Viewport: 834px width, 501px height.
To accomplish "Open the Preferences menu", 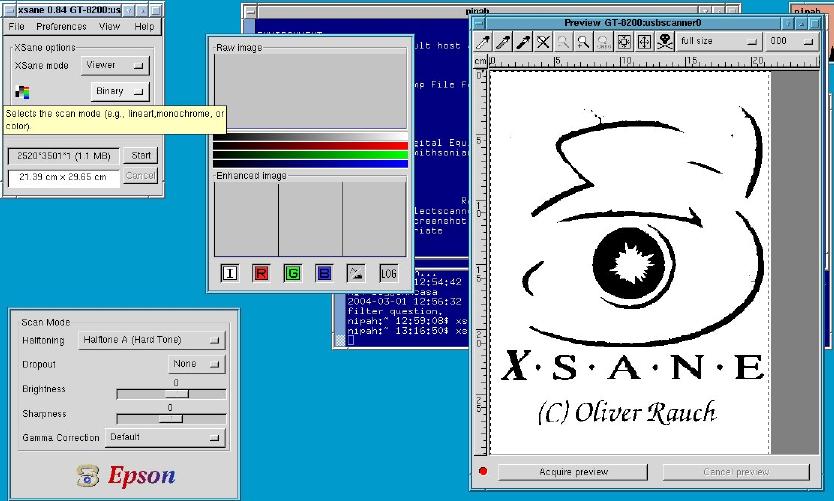I will point(61,26).
